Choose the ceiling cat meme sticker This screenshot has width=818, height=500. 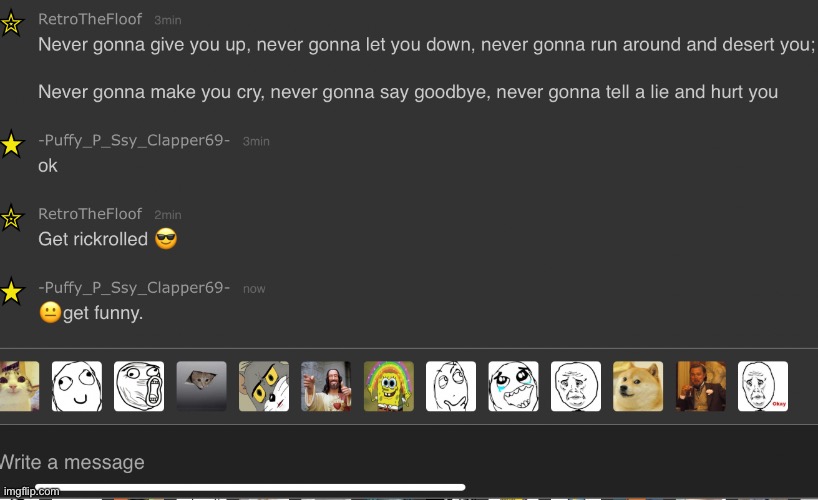[x=201, y=386]
